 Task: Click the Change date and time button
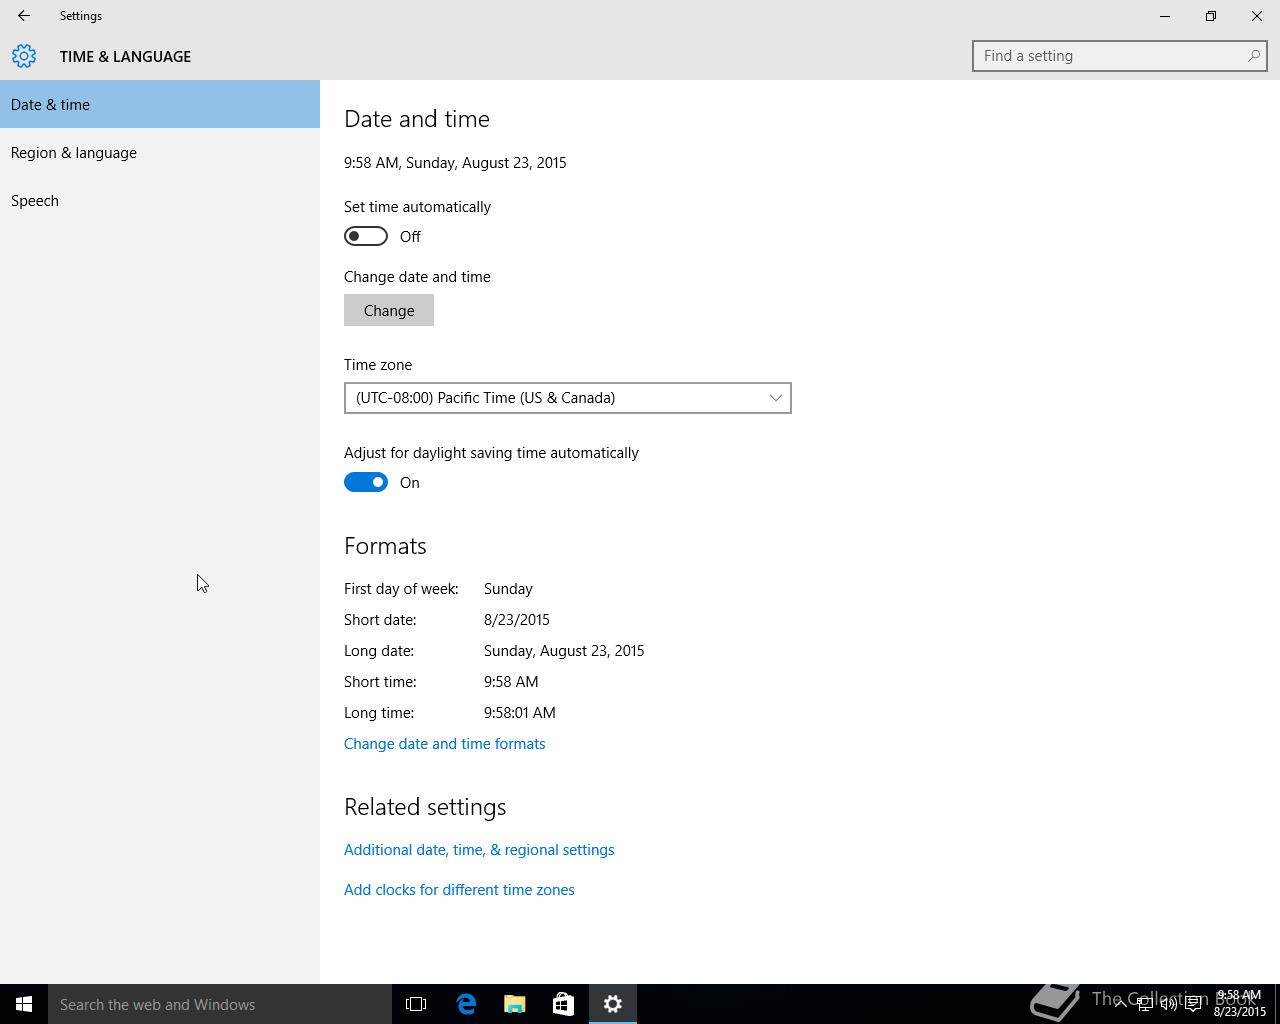pyautogui.click(x=389, y=310)
